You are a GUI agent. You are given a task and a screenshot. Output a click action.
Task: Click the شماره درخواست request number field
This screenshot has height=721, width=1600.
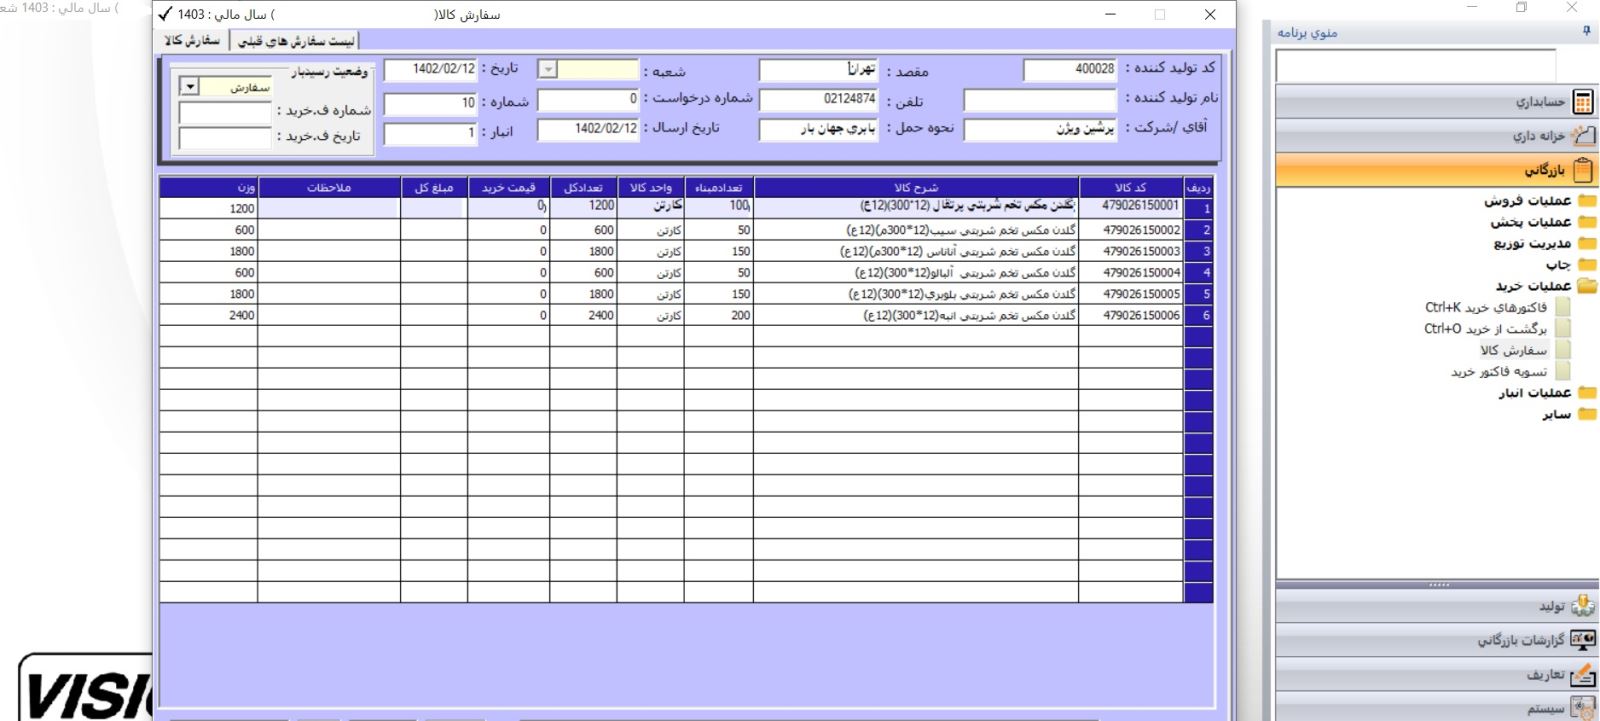588,99
